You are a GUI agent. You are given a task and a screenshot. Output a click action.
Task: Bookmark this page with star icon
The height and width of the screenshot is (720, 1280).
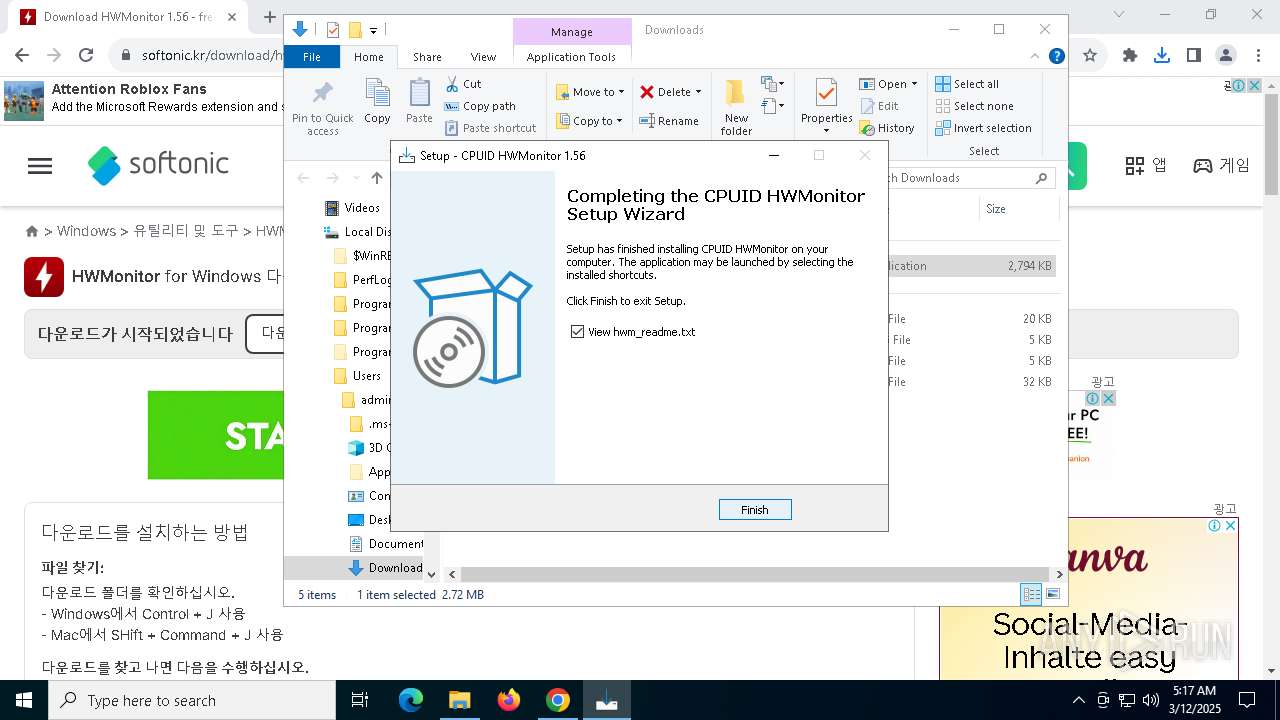tap(1090, 56)
